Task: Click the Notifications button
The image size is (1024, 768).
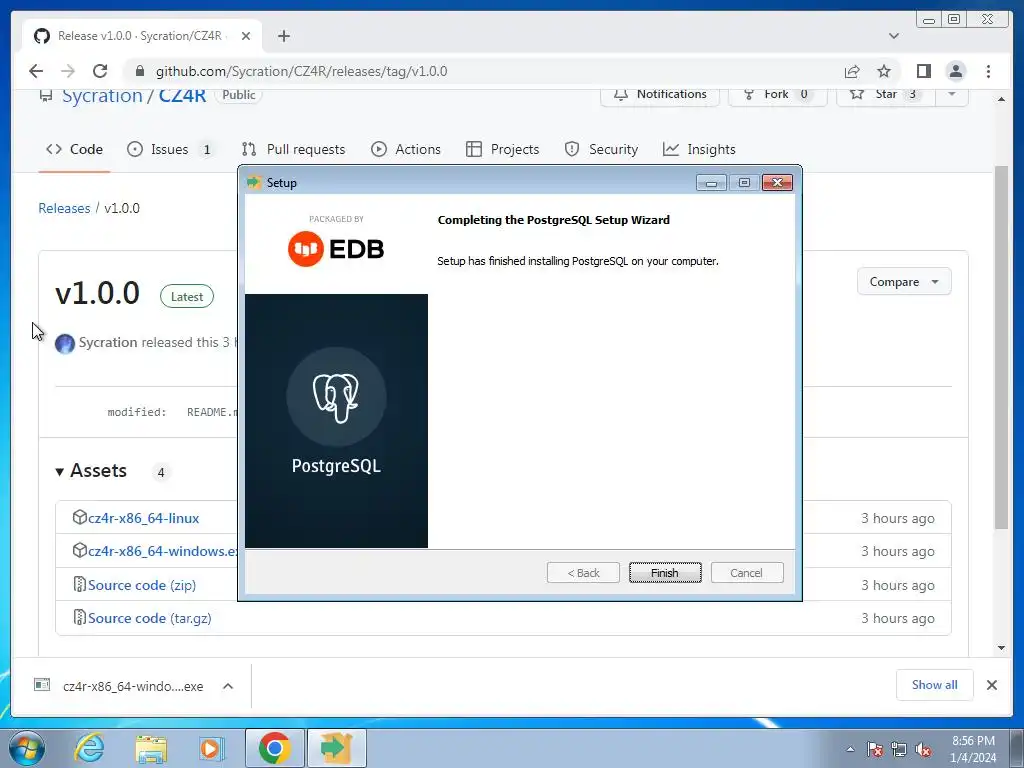Action: click(x=660, y=95)
